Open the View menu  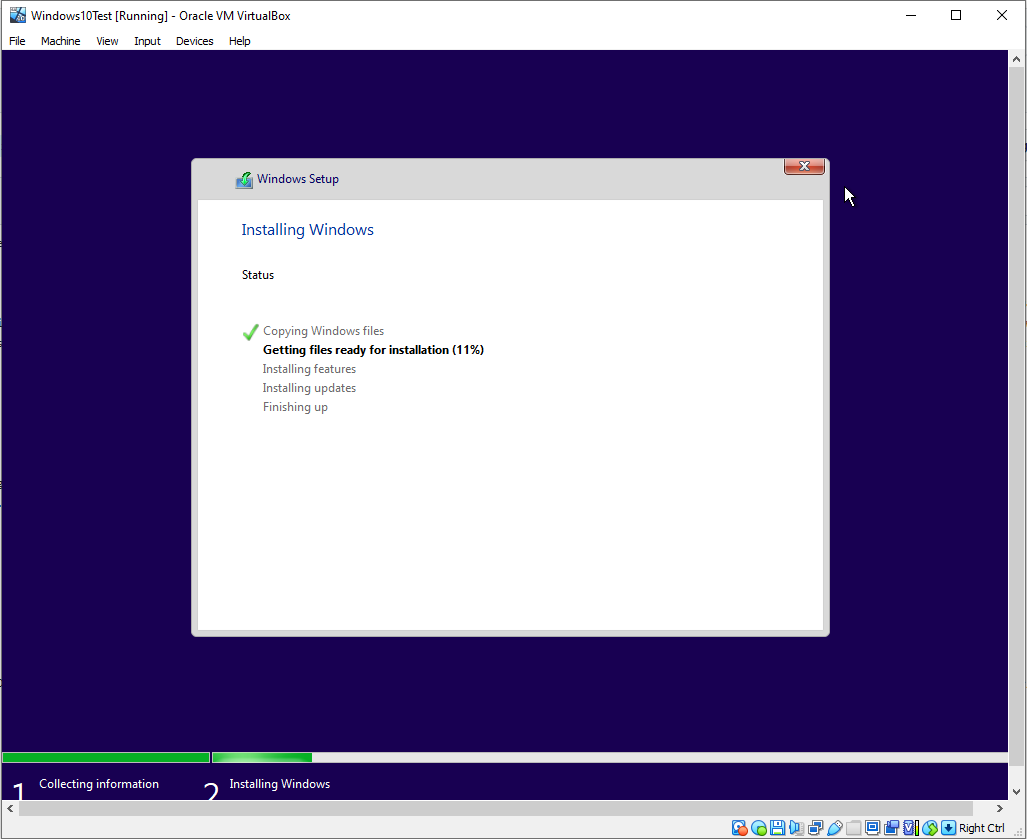107,41
